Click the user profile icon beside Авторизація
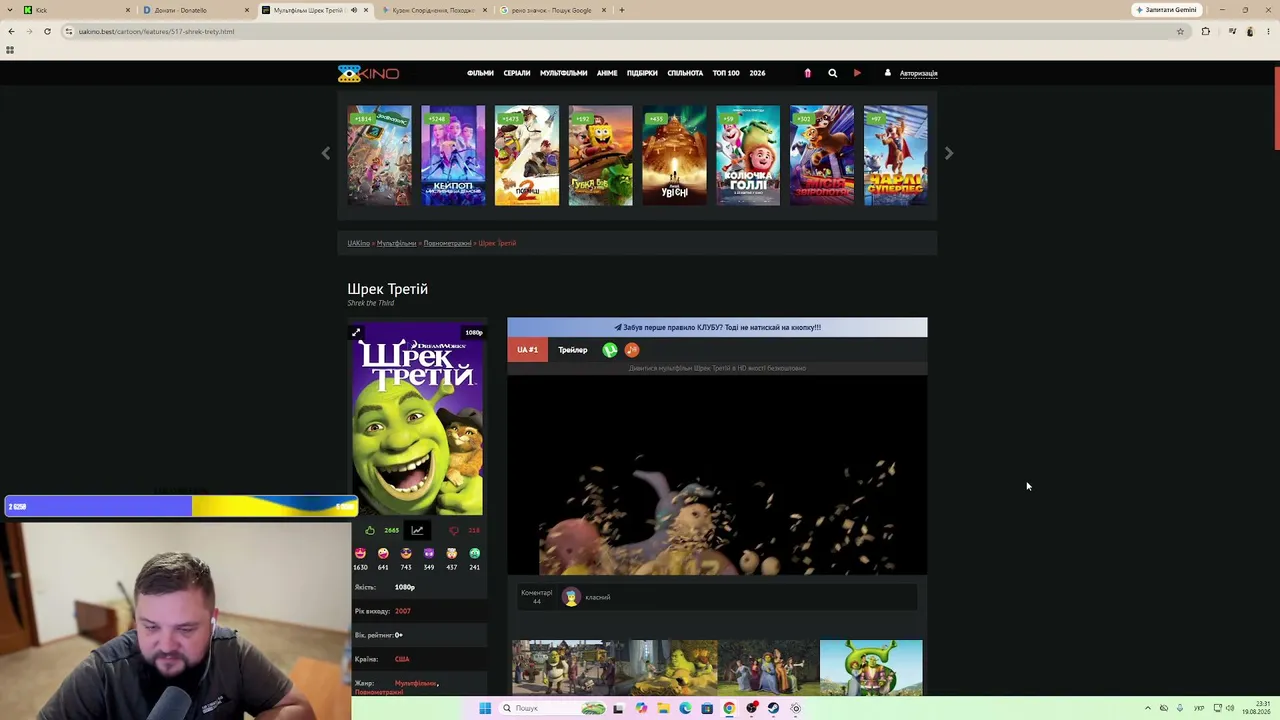This screenshot has width=1280, height=720. tap(887, 73)
